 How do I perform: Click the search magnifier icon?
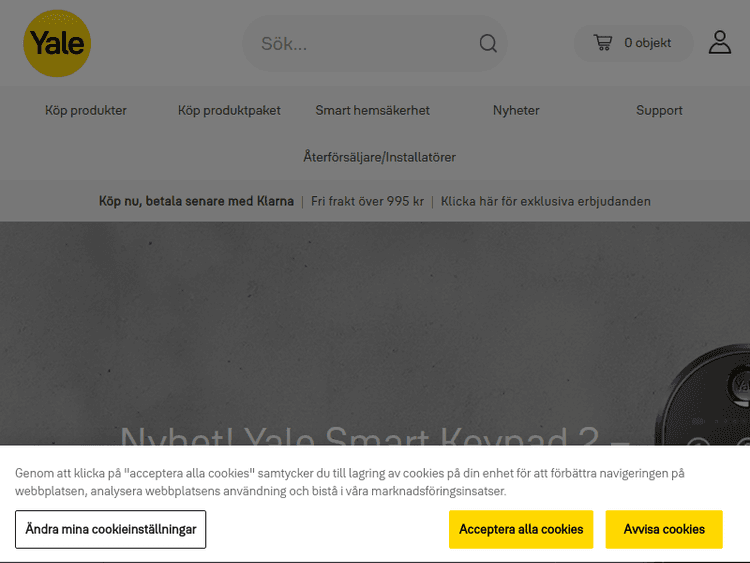pos(488,43)
